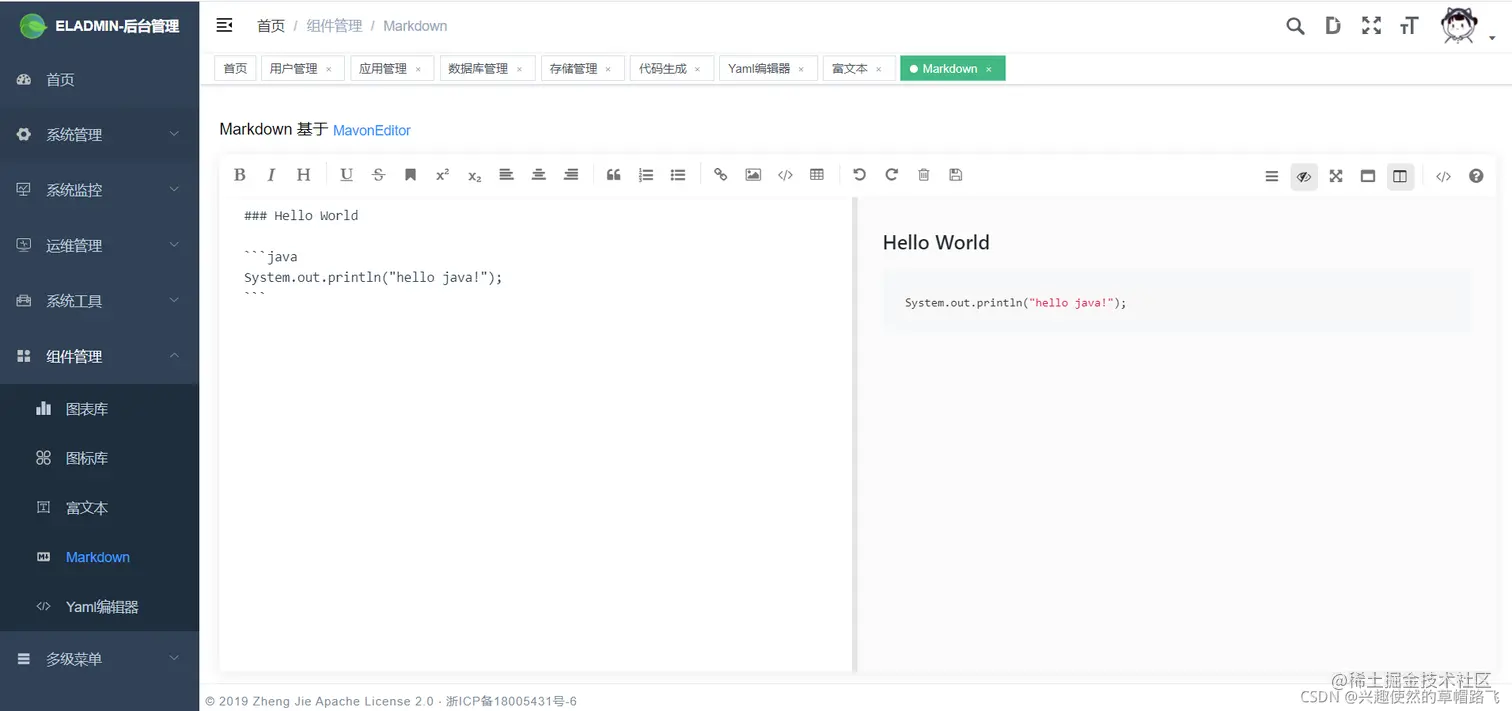This screenshot has width=1512, height=711.
Task: Click 首页 in the breadcrumb
Action: click(x=271, y=26)
